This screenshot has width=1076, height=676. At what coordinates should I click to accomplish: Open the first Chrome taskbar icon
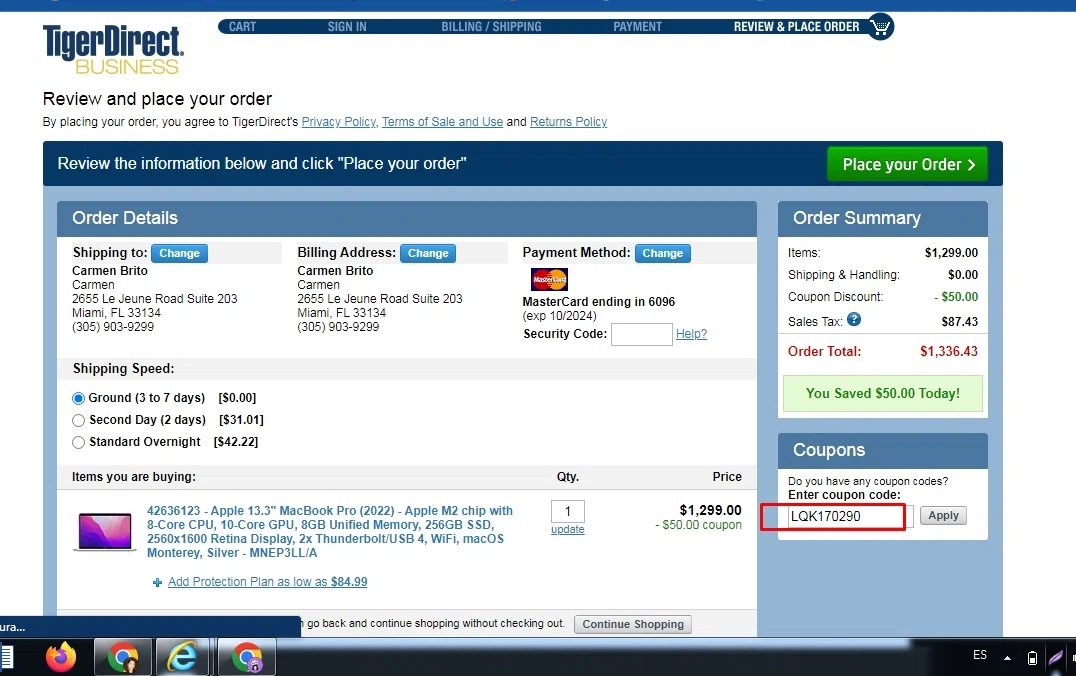123,657
